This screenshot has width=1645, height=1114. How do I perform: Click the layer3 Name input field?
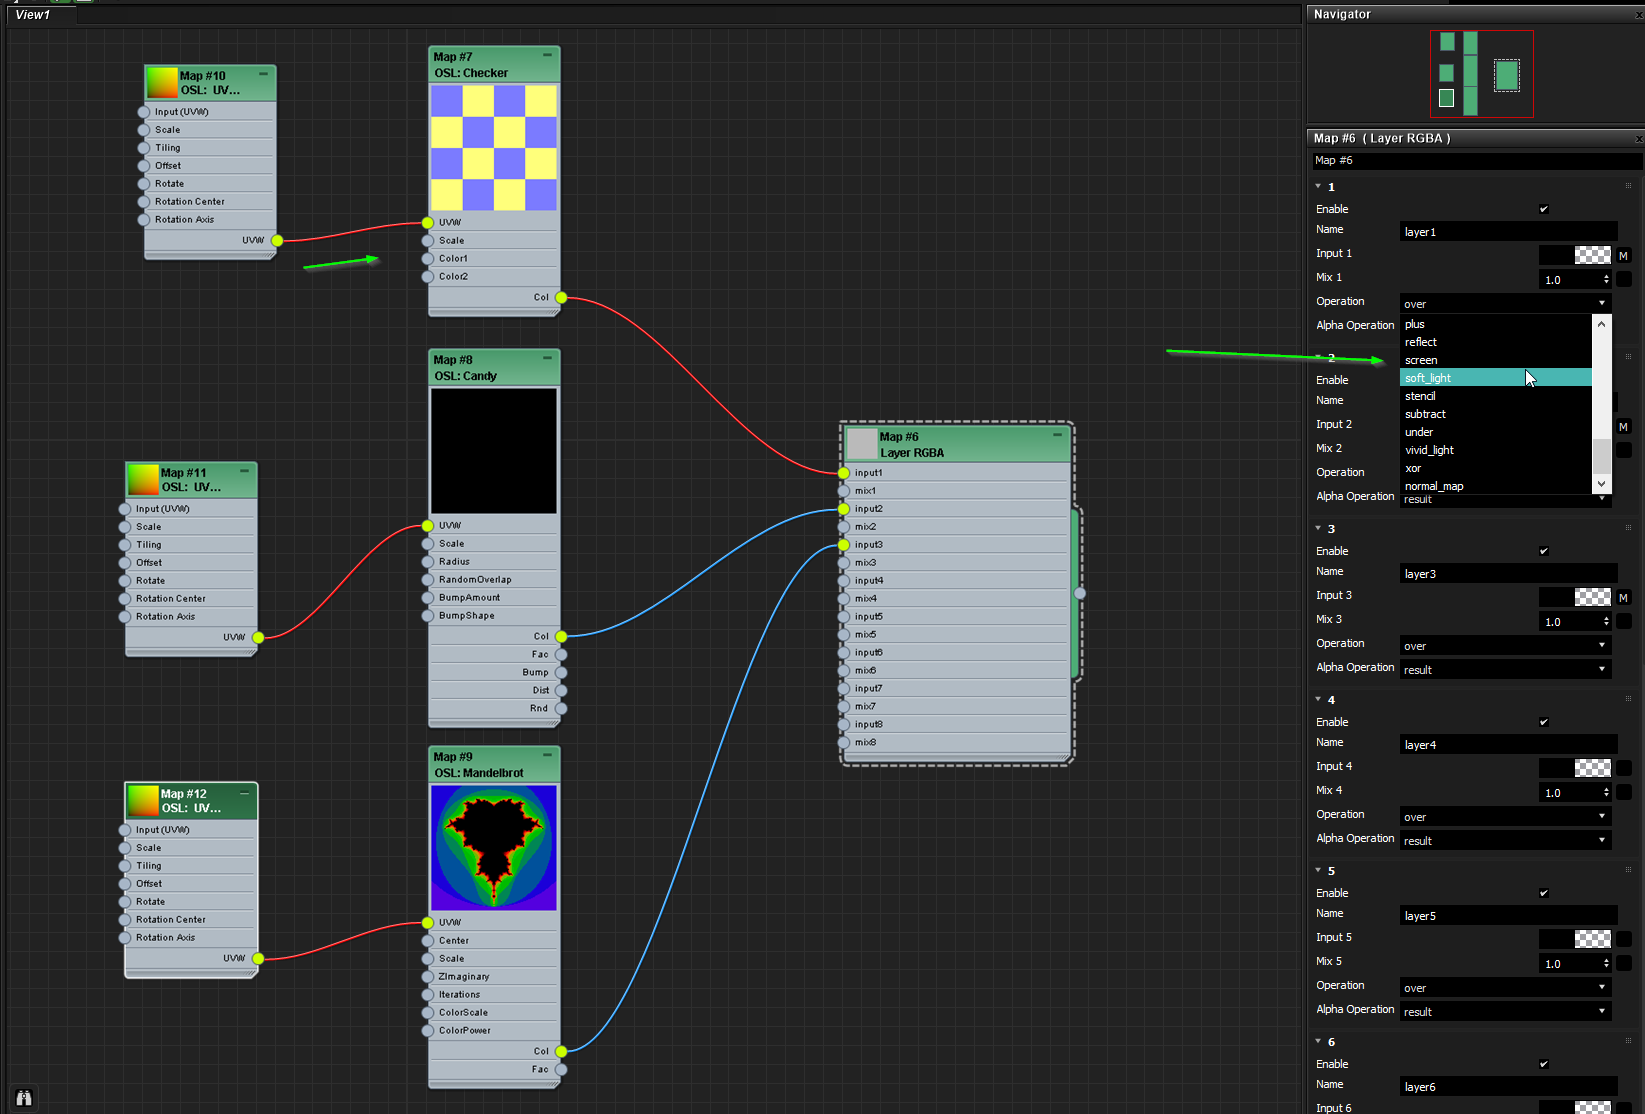point(1508,573)
